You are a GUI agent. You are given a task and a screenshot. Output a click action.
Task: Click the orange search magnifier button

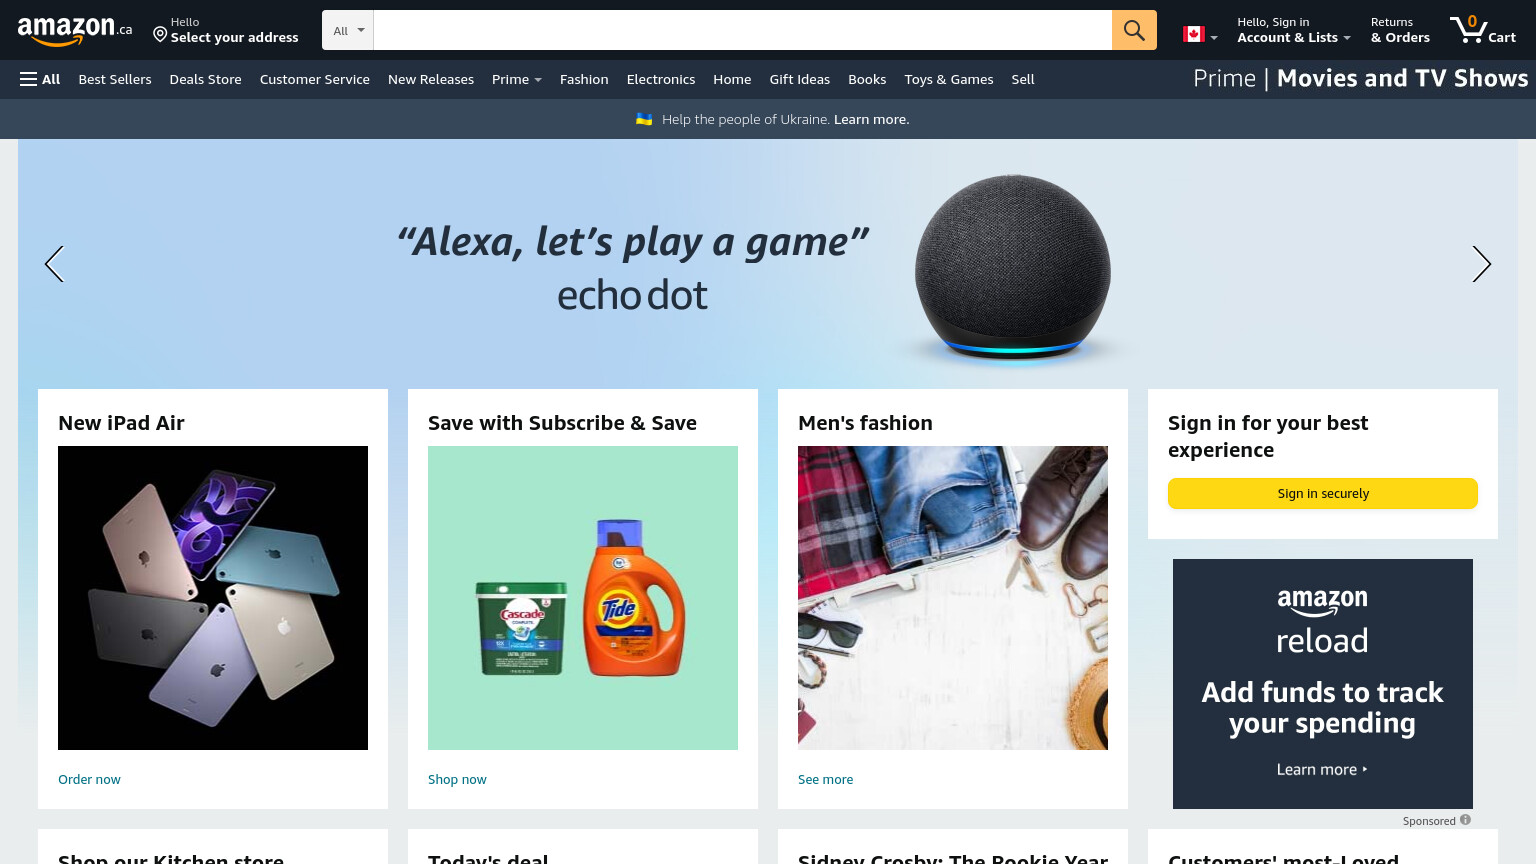point(1134,30)
